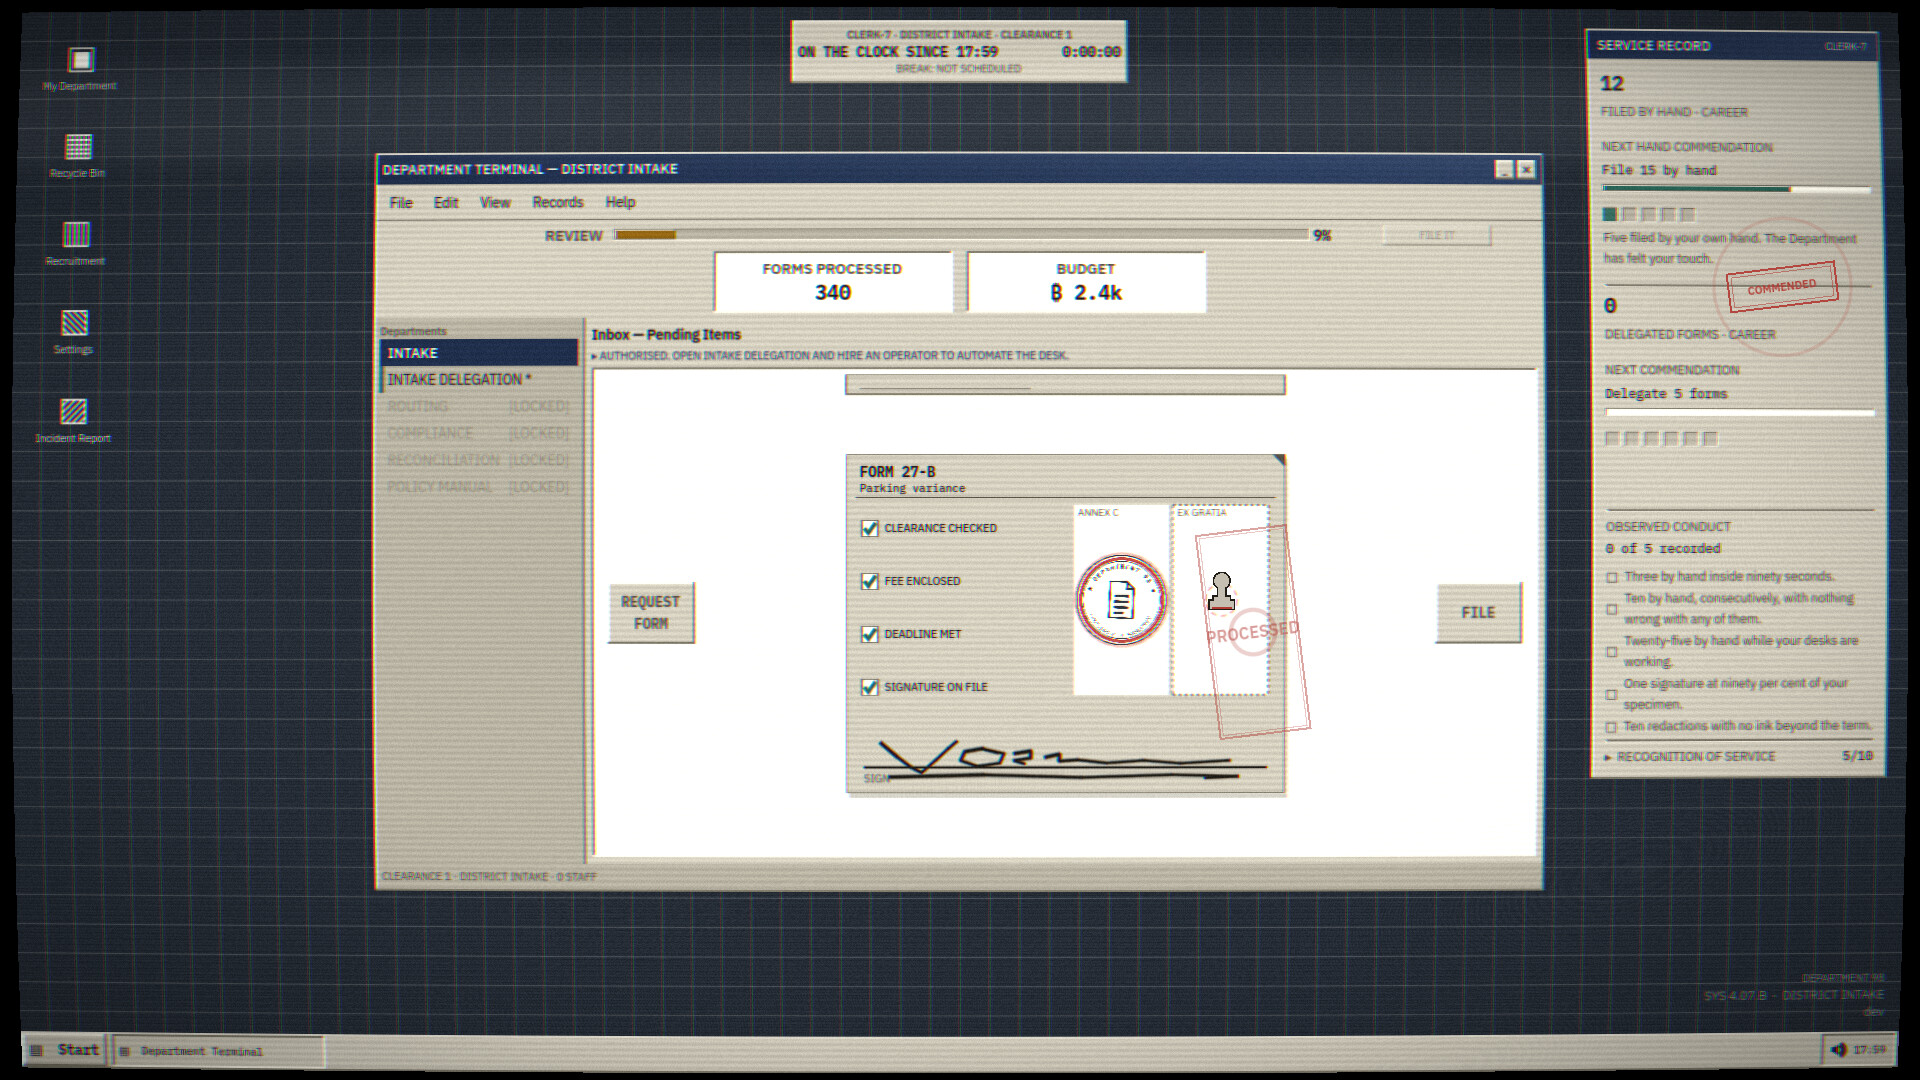The image size is (1920, 1080).
Task: Click the greyed File It button
Action: tap(1437, 235)
